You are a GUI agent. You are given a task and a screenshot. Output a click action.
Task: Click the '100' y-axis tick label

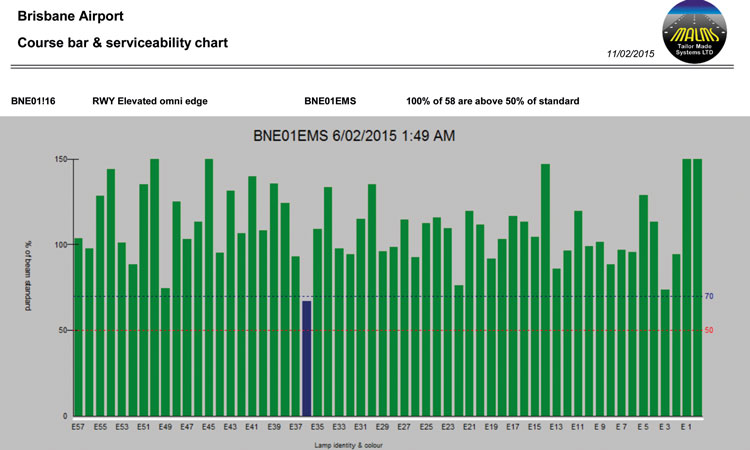tap(59, 245)
